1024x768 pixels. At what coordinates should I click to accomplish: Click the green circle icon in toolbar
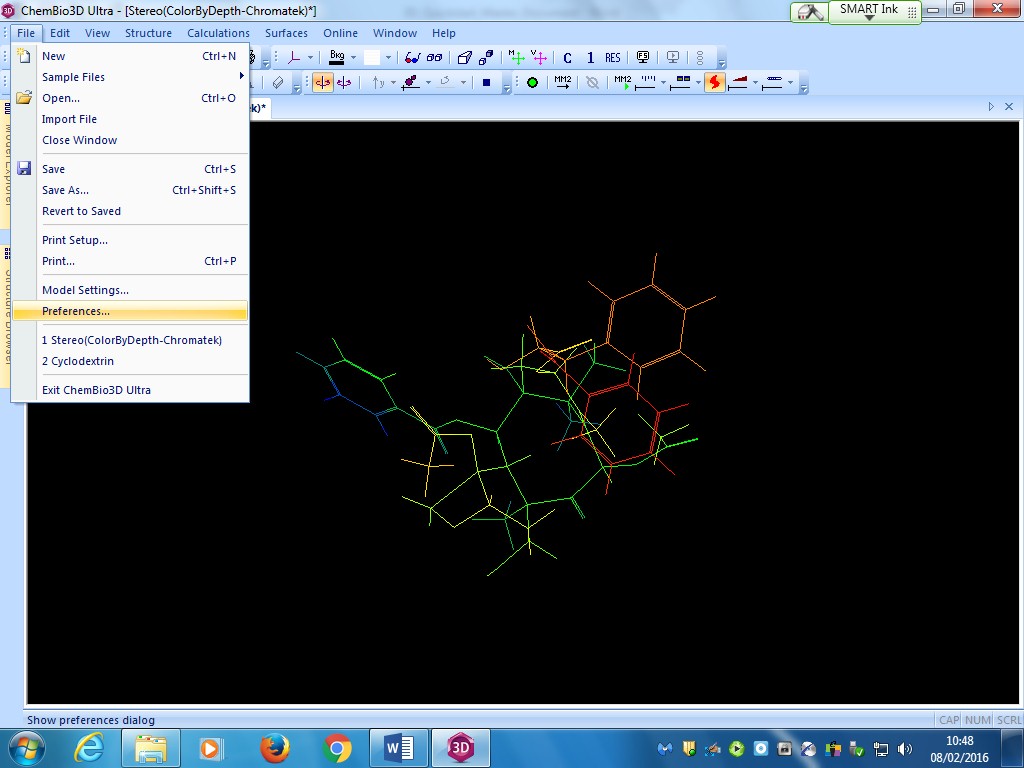[x=532, y=83]
